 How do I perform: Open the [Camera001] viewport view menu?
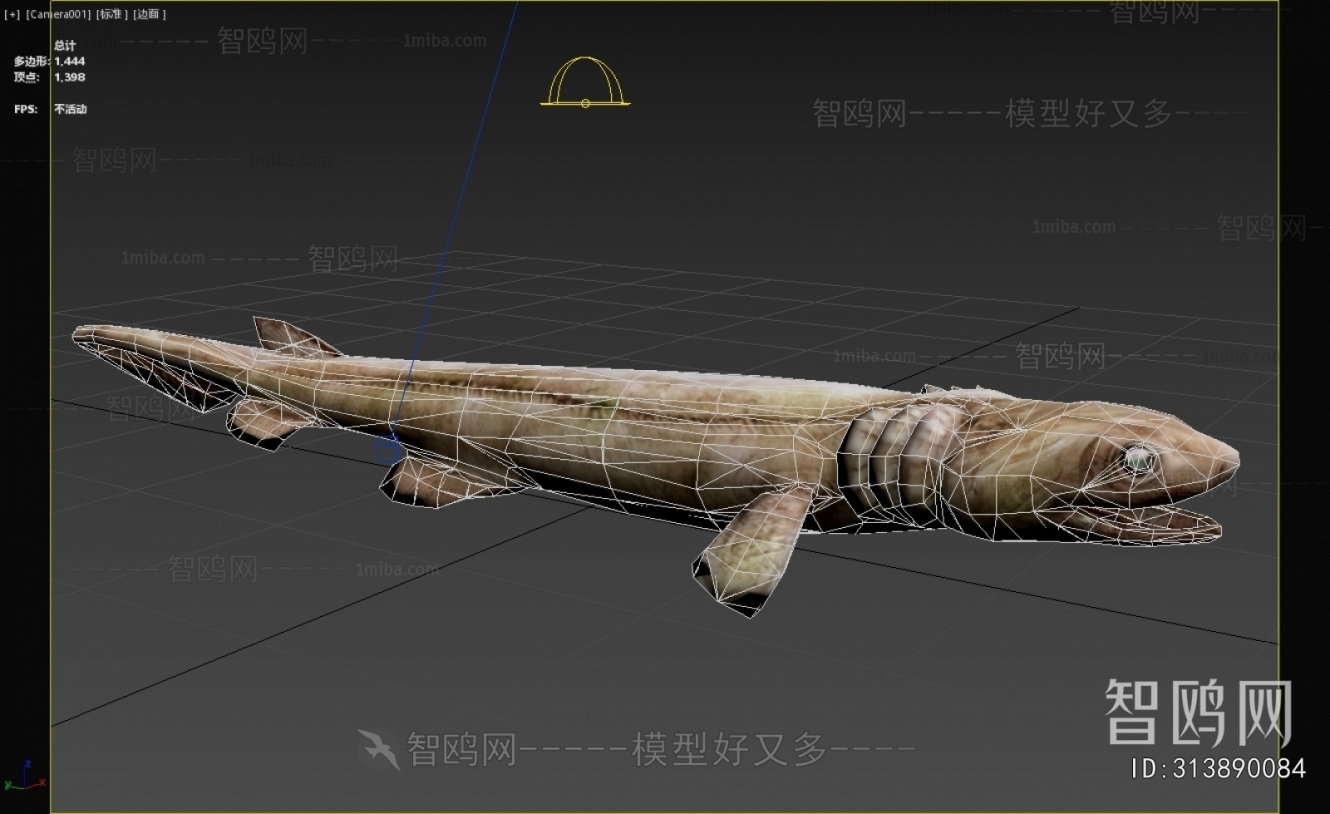tap(58, 14)
